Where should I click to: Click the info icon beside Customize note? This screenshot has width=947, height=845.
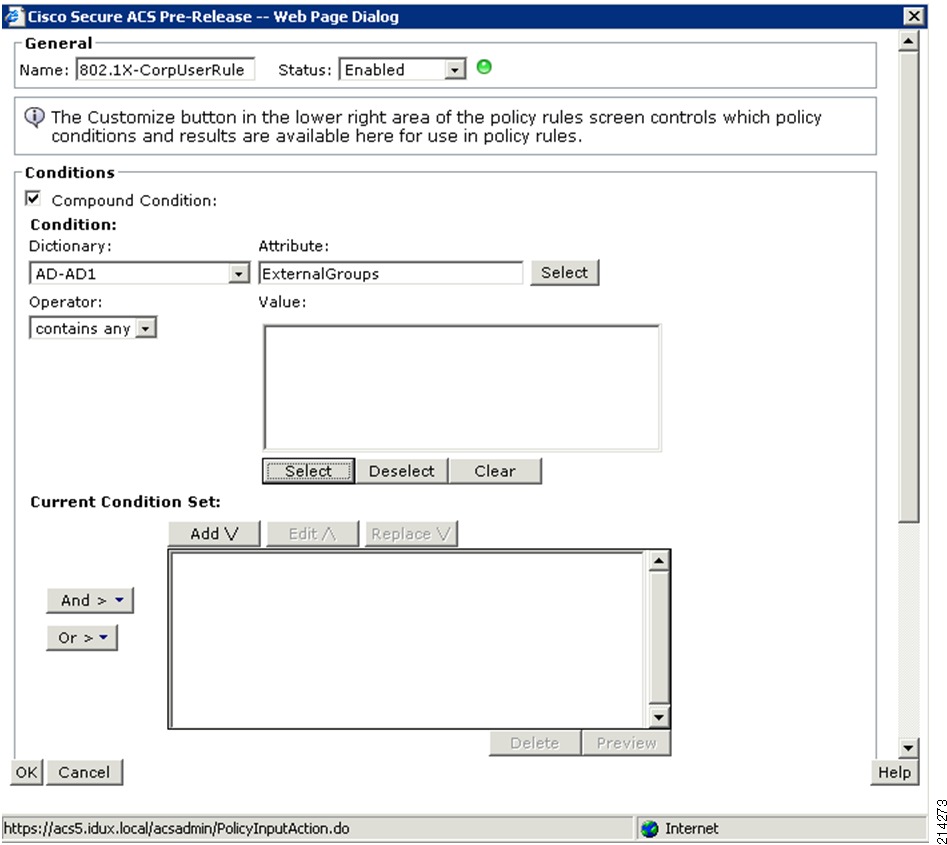[x=34, y=117]
